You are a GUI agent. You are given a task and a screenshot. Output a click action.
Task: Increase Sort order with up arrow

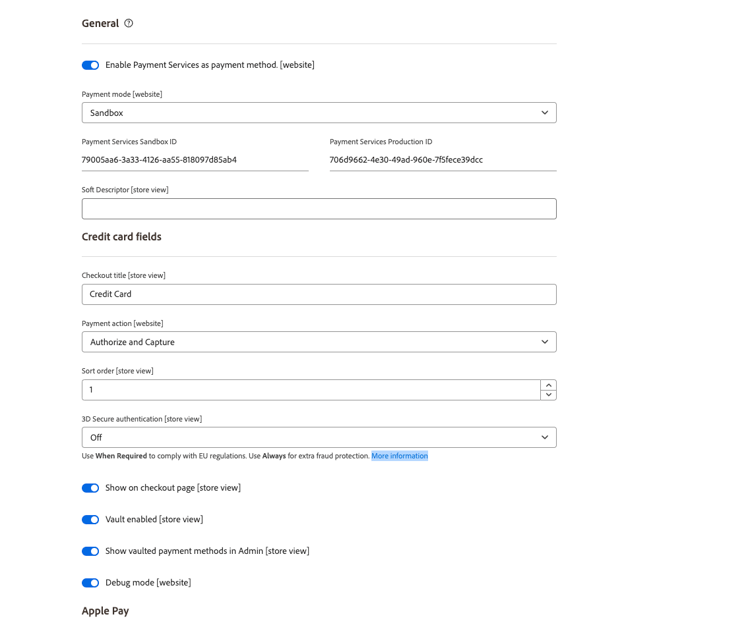click(548, 385)
